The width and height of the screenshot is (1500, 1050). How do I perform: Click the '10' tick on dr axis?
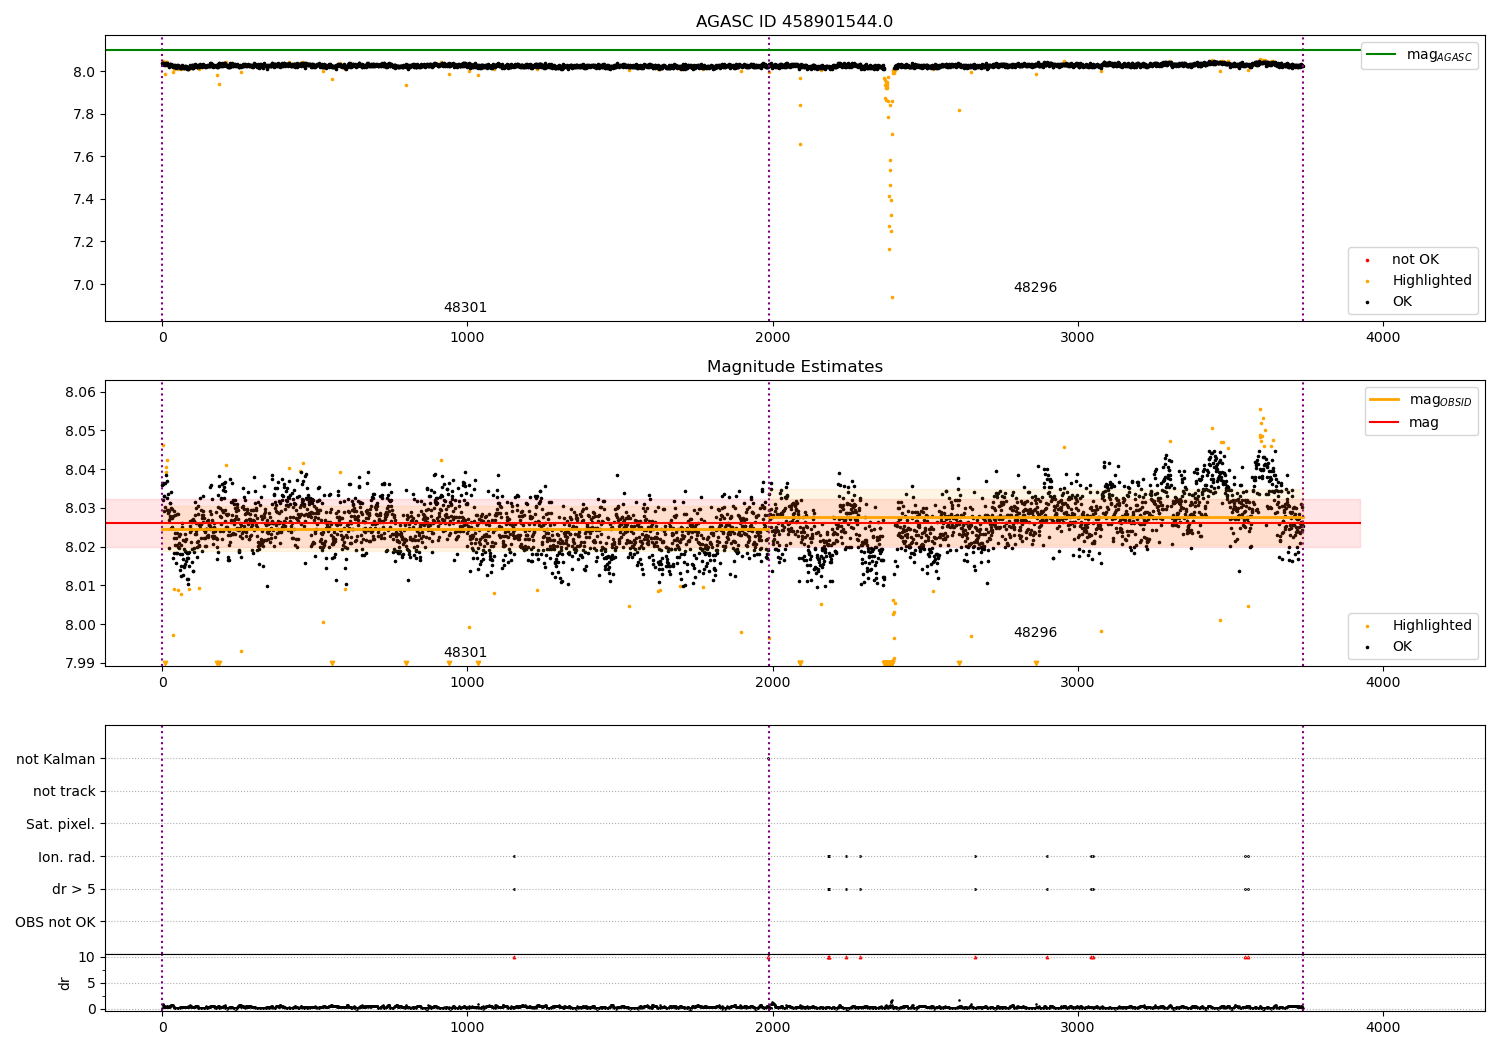coord(86,957)
